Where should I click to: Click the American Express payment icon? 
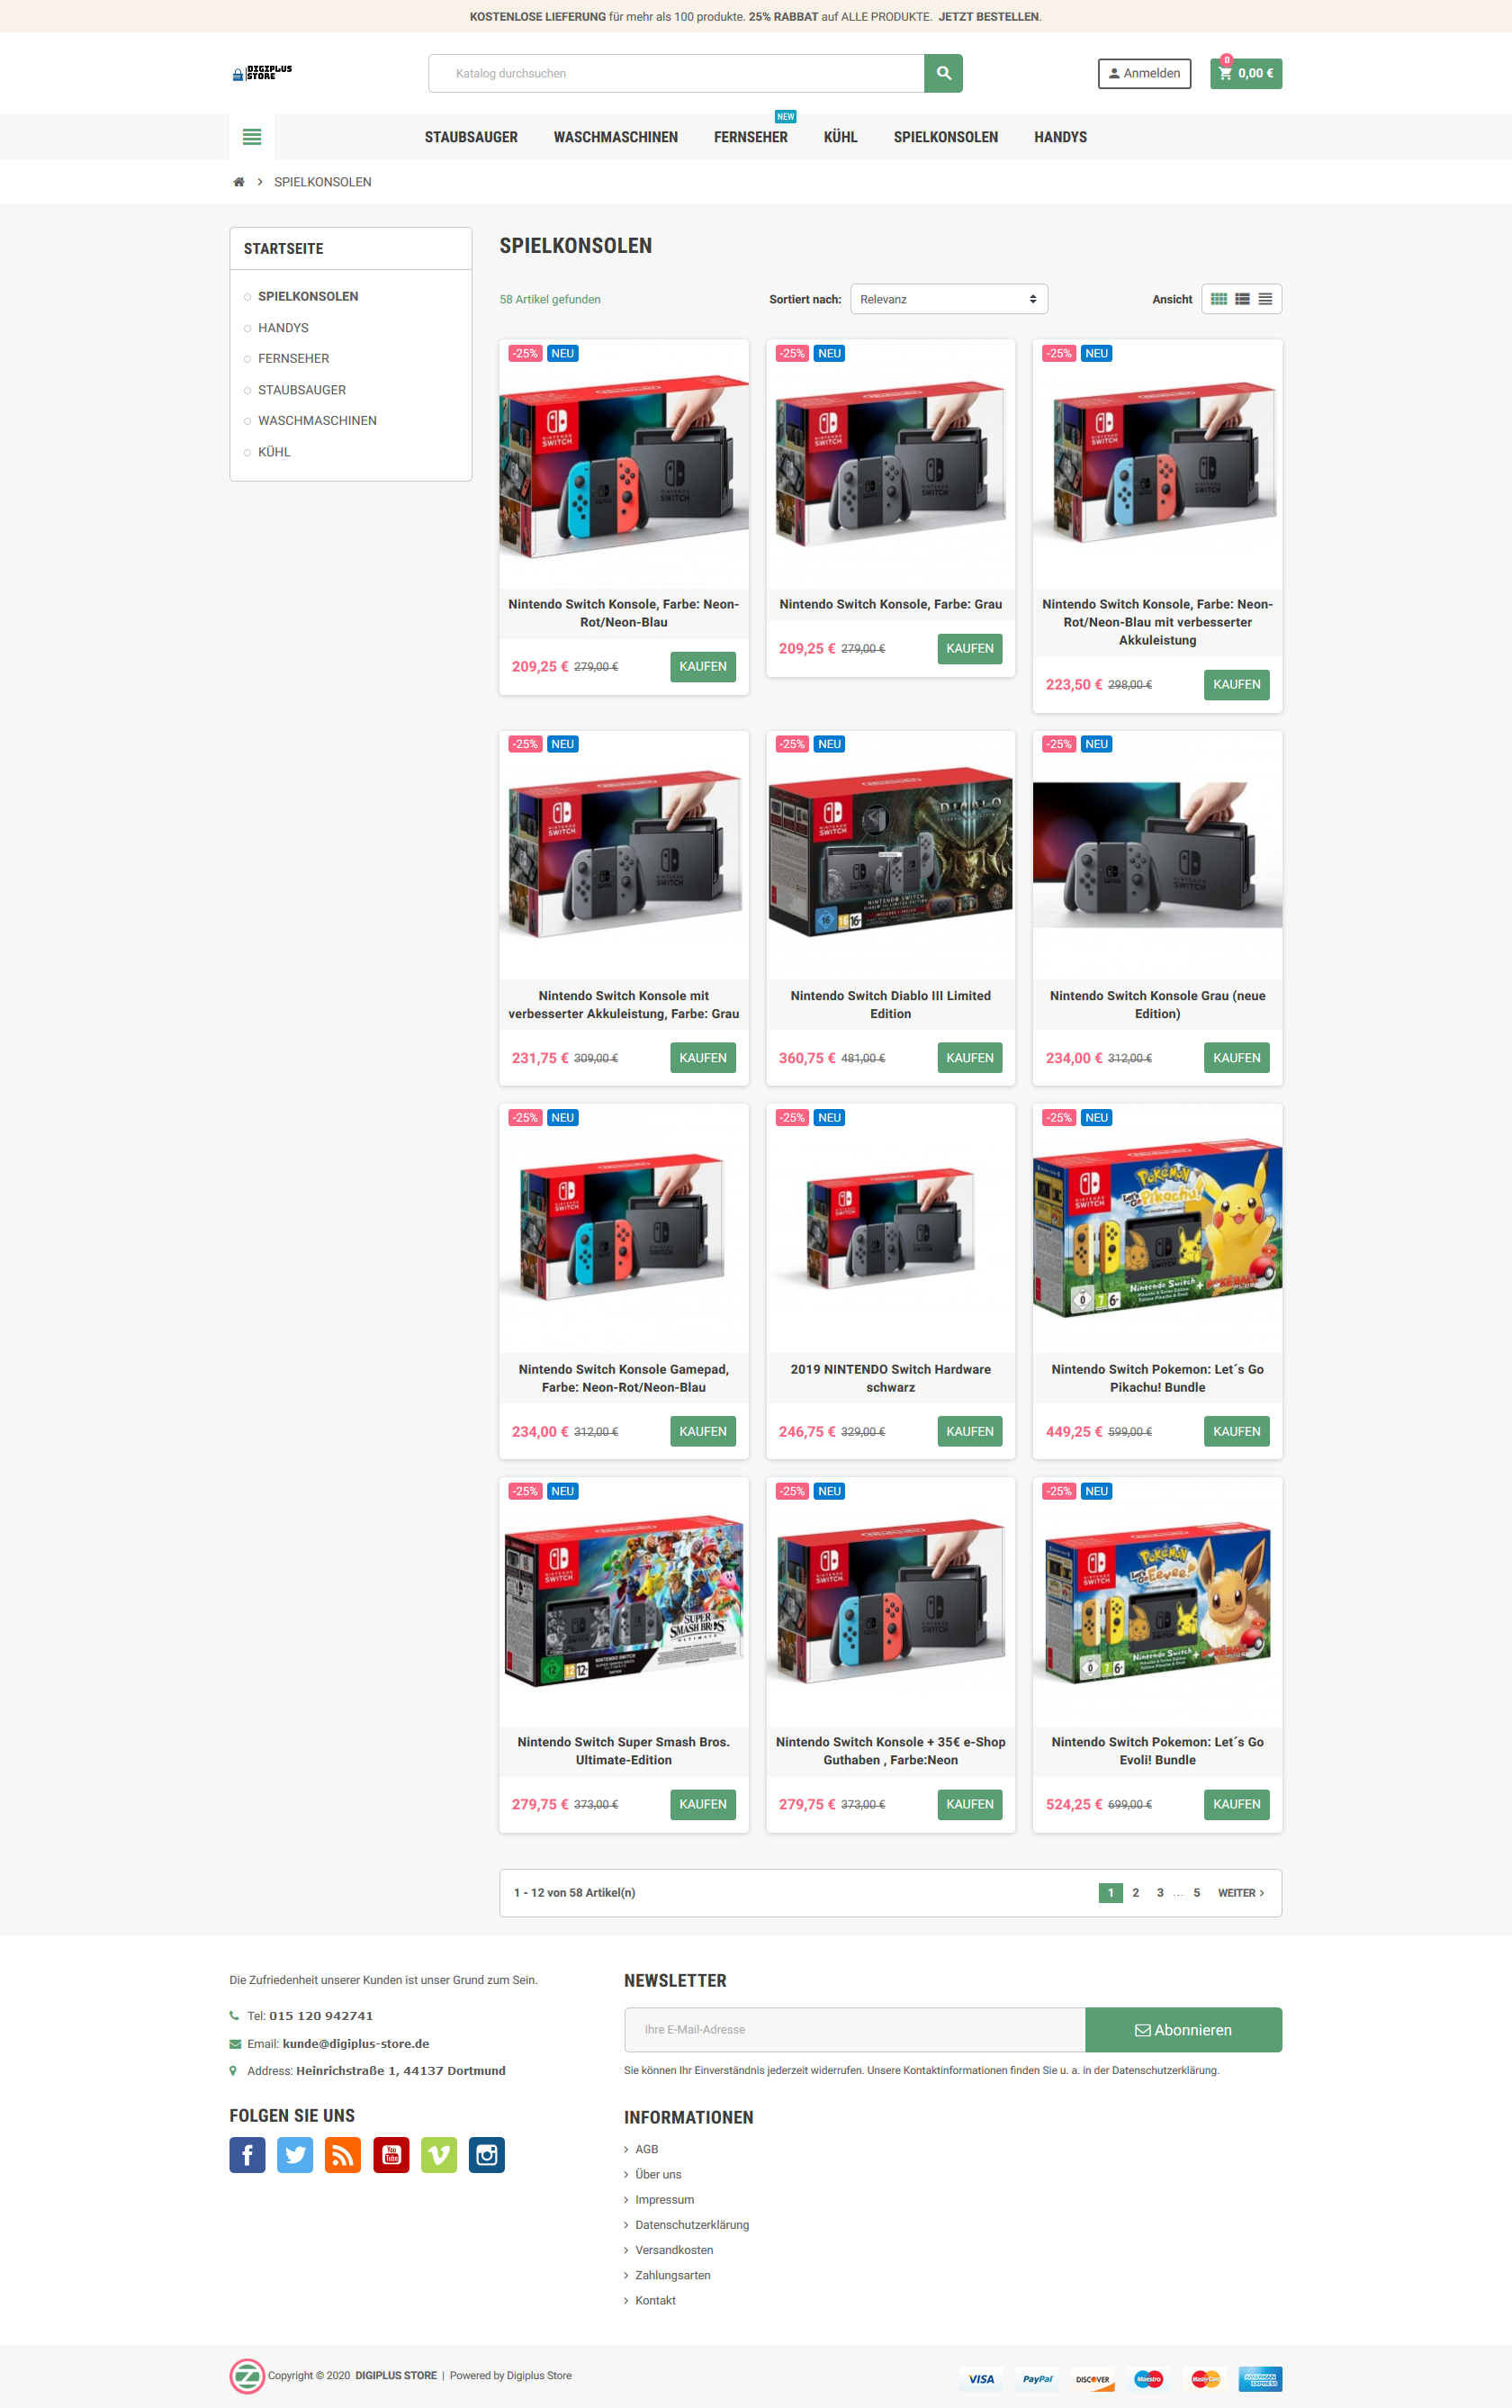(x=1260, y=2379)
